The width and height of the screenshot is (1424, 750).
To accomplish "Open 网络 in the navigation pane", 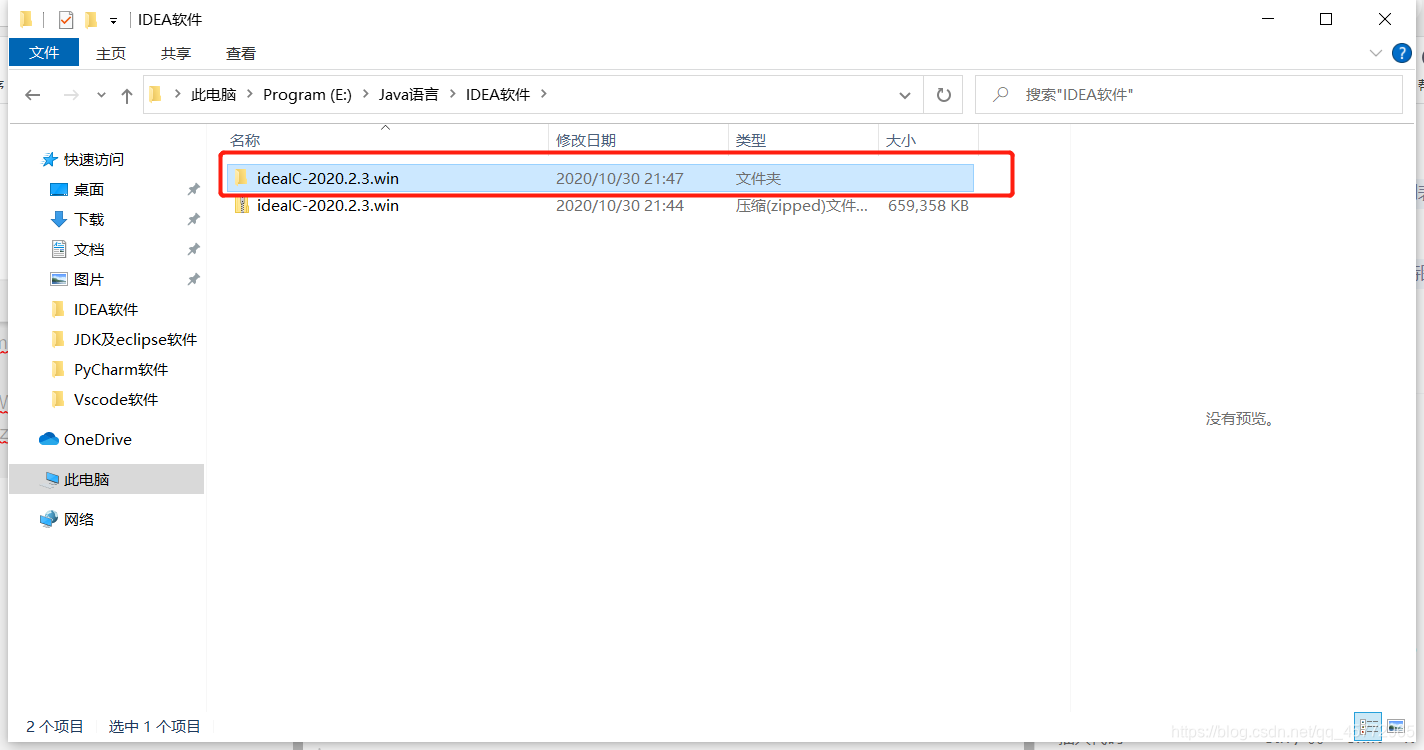I will (79, 519).
